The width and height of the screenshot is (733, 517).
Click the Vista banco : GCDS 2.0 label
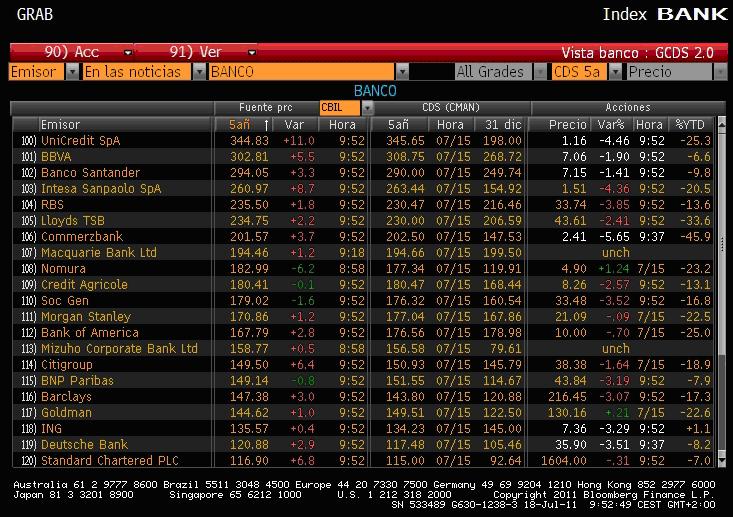tap(637, 52)
